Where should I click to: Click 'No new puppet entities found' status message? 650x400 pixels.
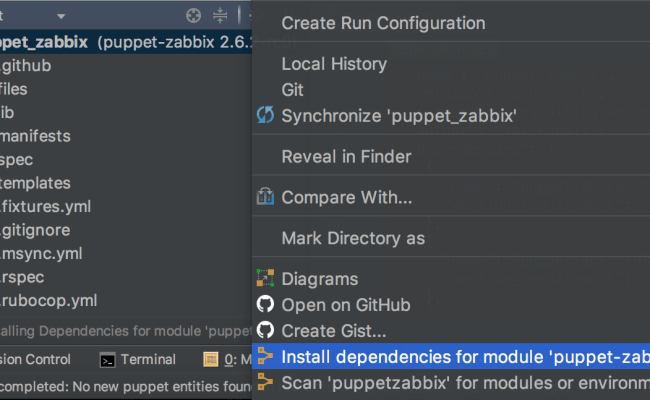(x=126, y=387)
